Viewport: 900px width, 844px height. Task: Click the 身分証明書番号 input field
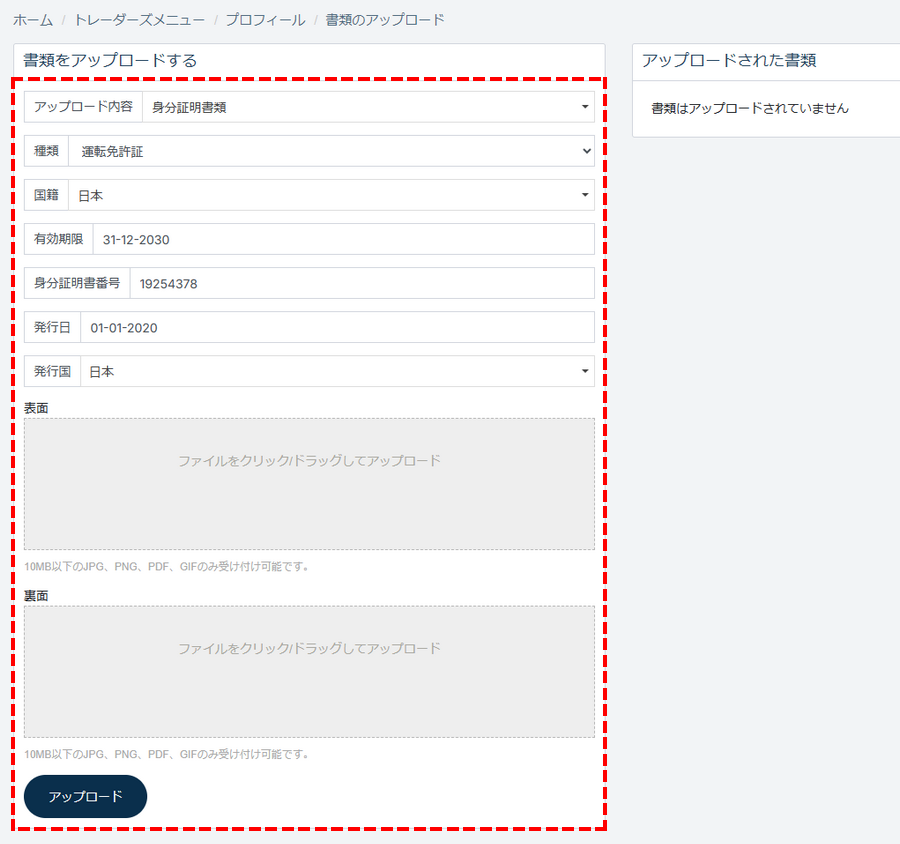362,283
